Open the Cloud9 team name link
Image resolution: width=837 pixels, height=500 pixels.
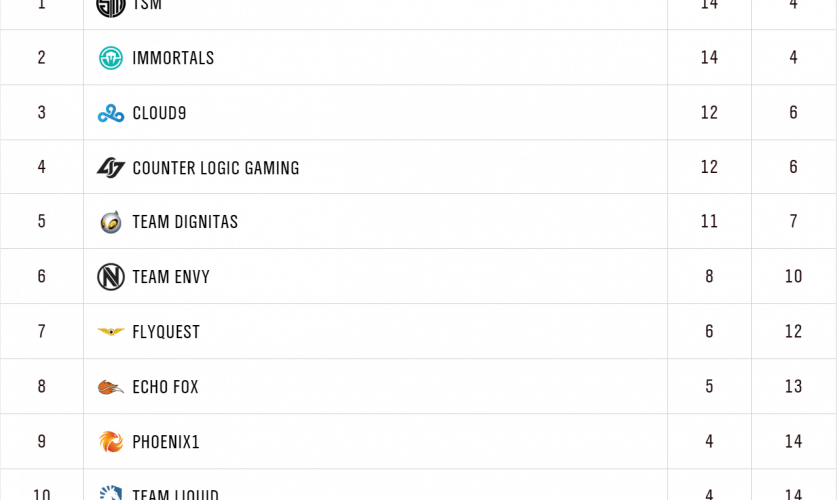tap(159, 113)
